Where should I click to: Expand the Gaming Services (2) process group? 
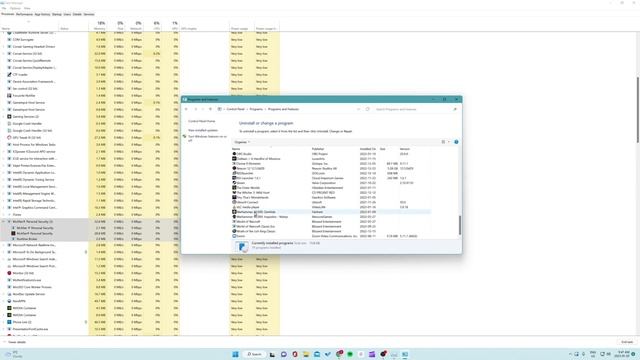tap(4, 117)
